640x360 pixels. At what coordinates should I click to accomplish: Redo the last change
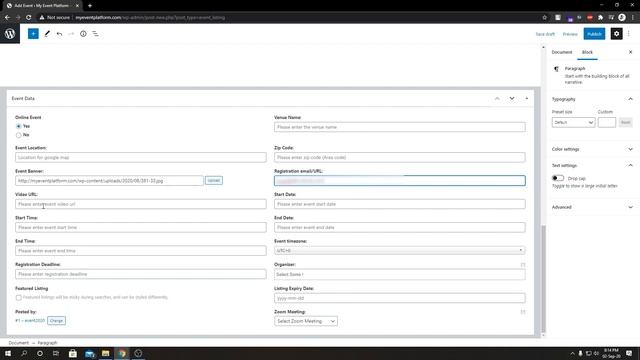(x=71, y=34)
